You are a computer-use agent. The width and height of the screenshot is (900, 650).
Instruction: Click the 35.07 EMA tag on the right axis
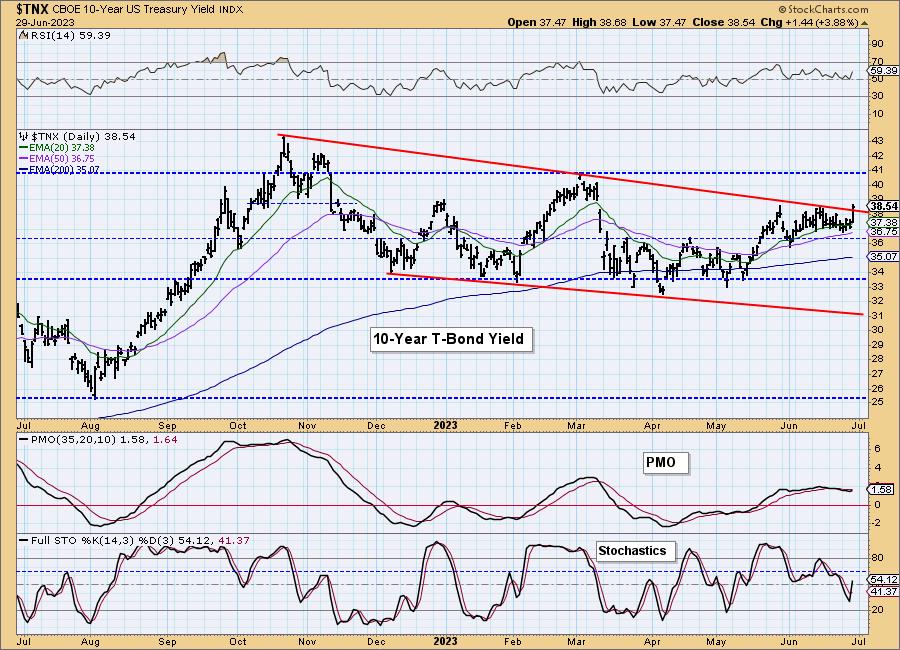point(883,257)
